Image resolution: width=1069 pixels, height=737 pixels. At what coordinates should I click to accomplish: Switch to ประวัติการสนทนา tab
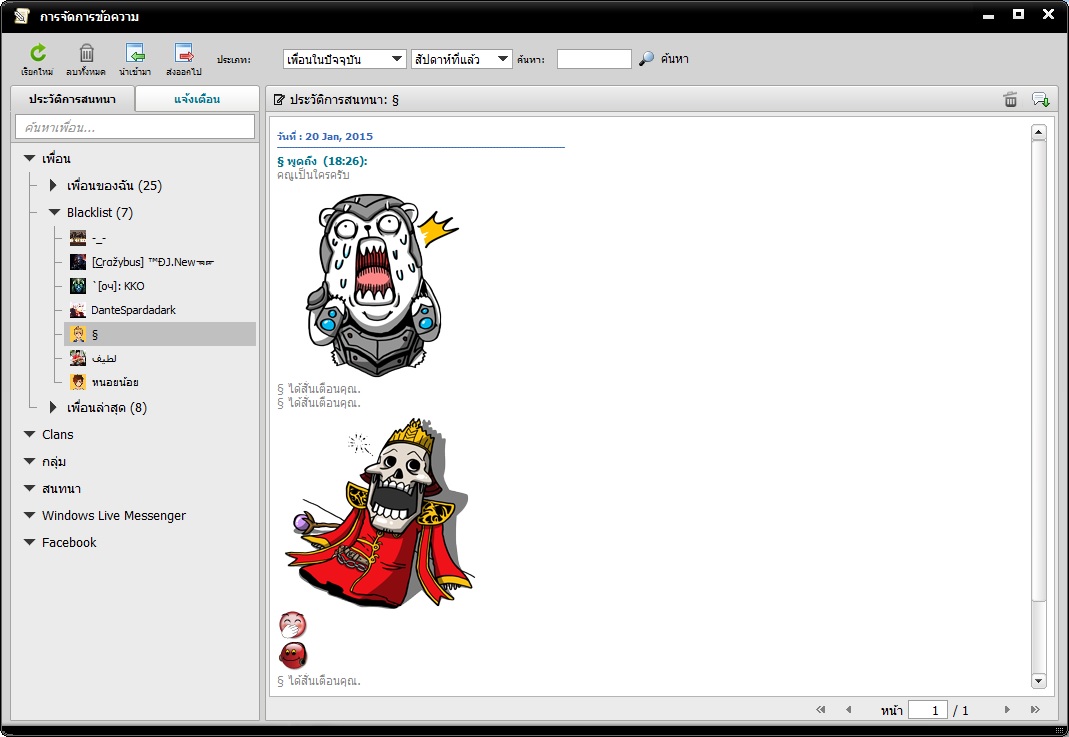[72, 99]
